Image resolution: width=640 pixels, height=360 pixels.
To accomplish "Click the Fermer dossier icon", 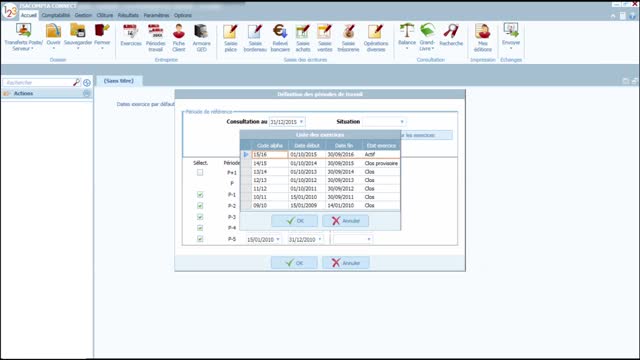I will 102,31.
